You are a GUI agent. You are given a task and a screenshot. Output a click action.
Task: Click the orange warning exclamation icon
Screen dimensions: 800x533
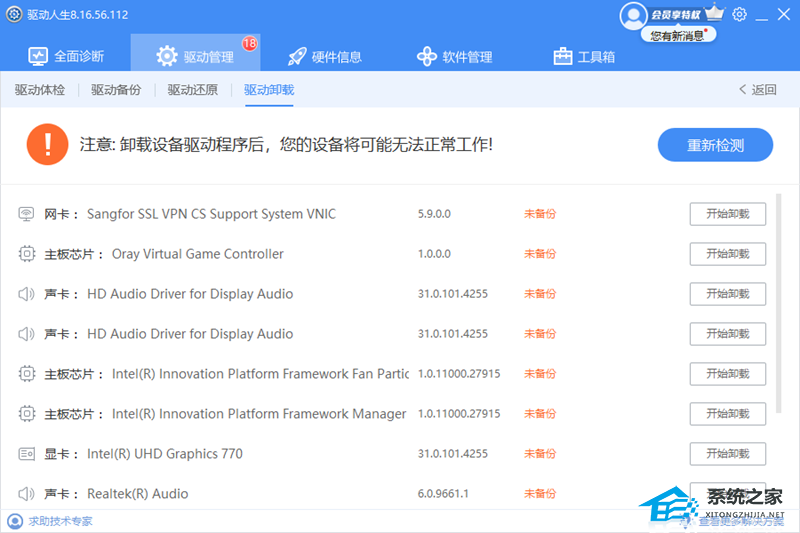pyautogui.click(x=47, y=144)
